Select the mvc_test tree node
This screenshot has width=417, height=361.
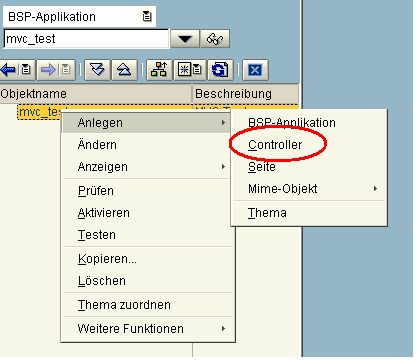click(39, 112)
